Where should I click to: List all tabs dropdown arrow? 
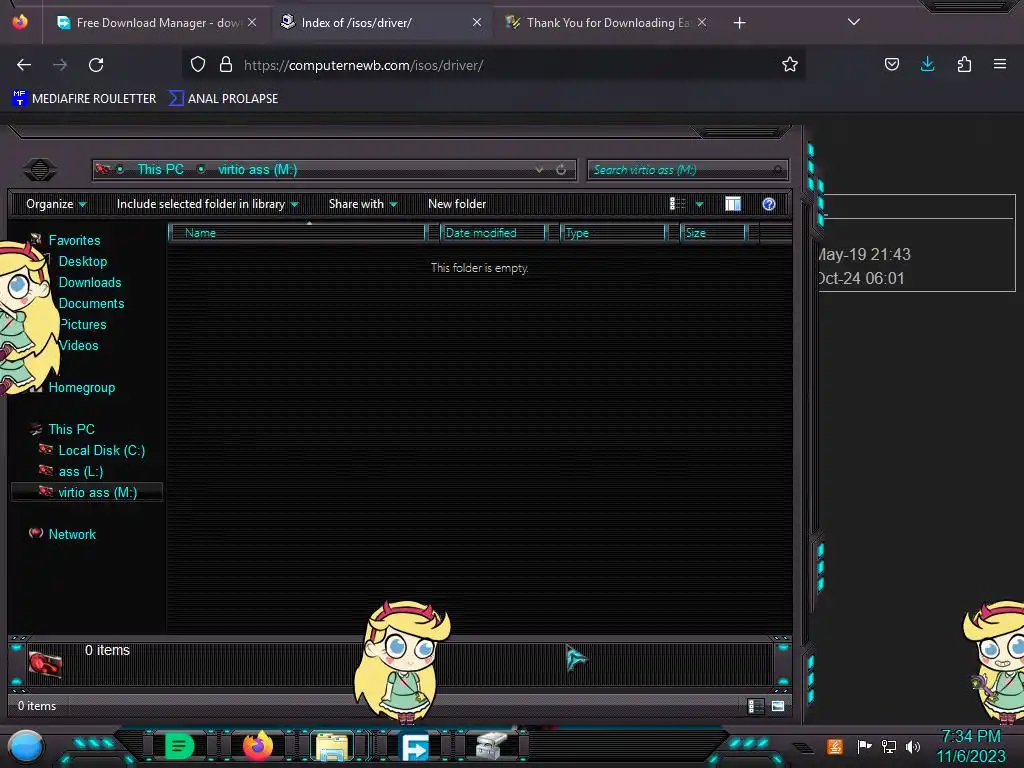[x=854, y=22]
